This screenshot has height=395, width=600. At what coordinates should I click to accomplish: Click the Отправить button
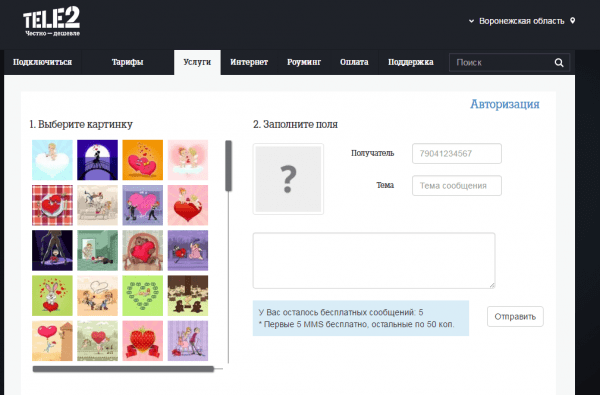click(x=515, y=317)
